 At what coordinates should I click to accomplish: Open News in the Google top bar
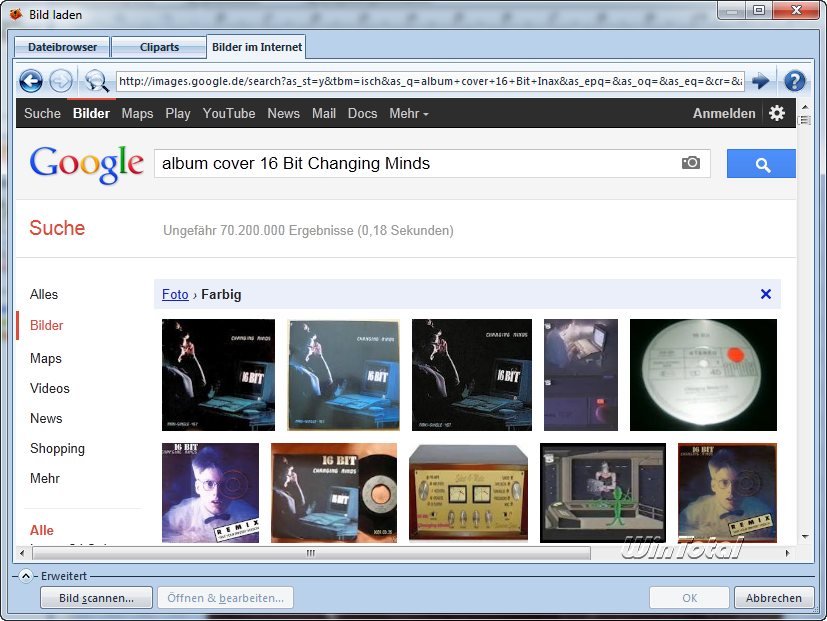(x=283, y=113)
